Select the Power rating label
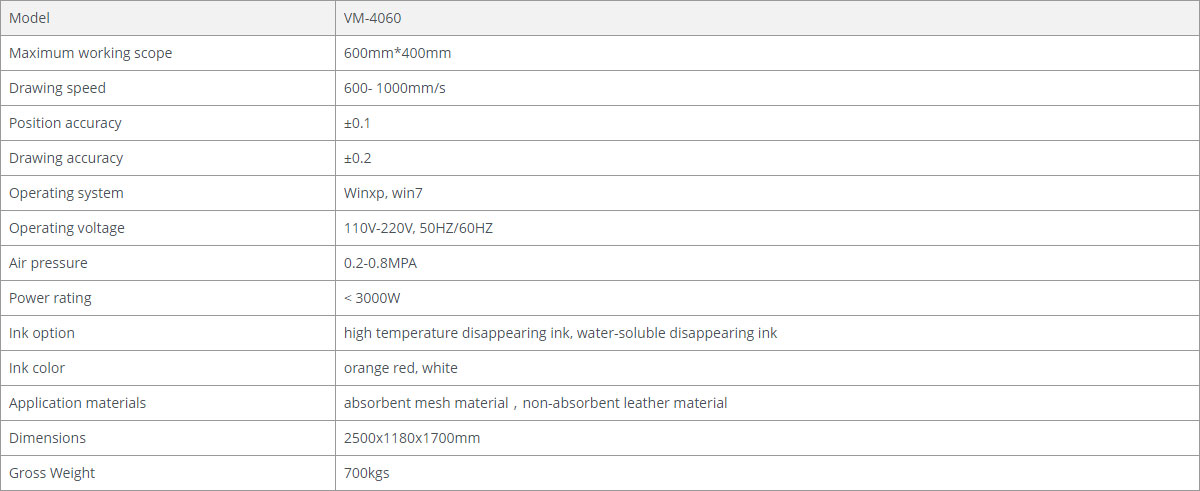 [50, 298]
